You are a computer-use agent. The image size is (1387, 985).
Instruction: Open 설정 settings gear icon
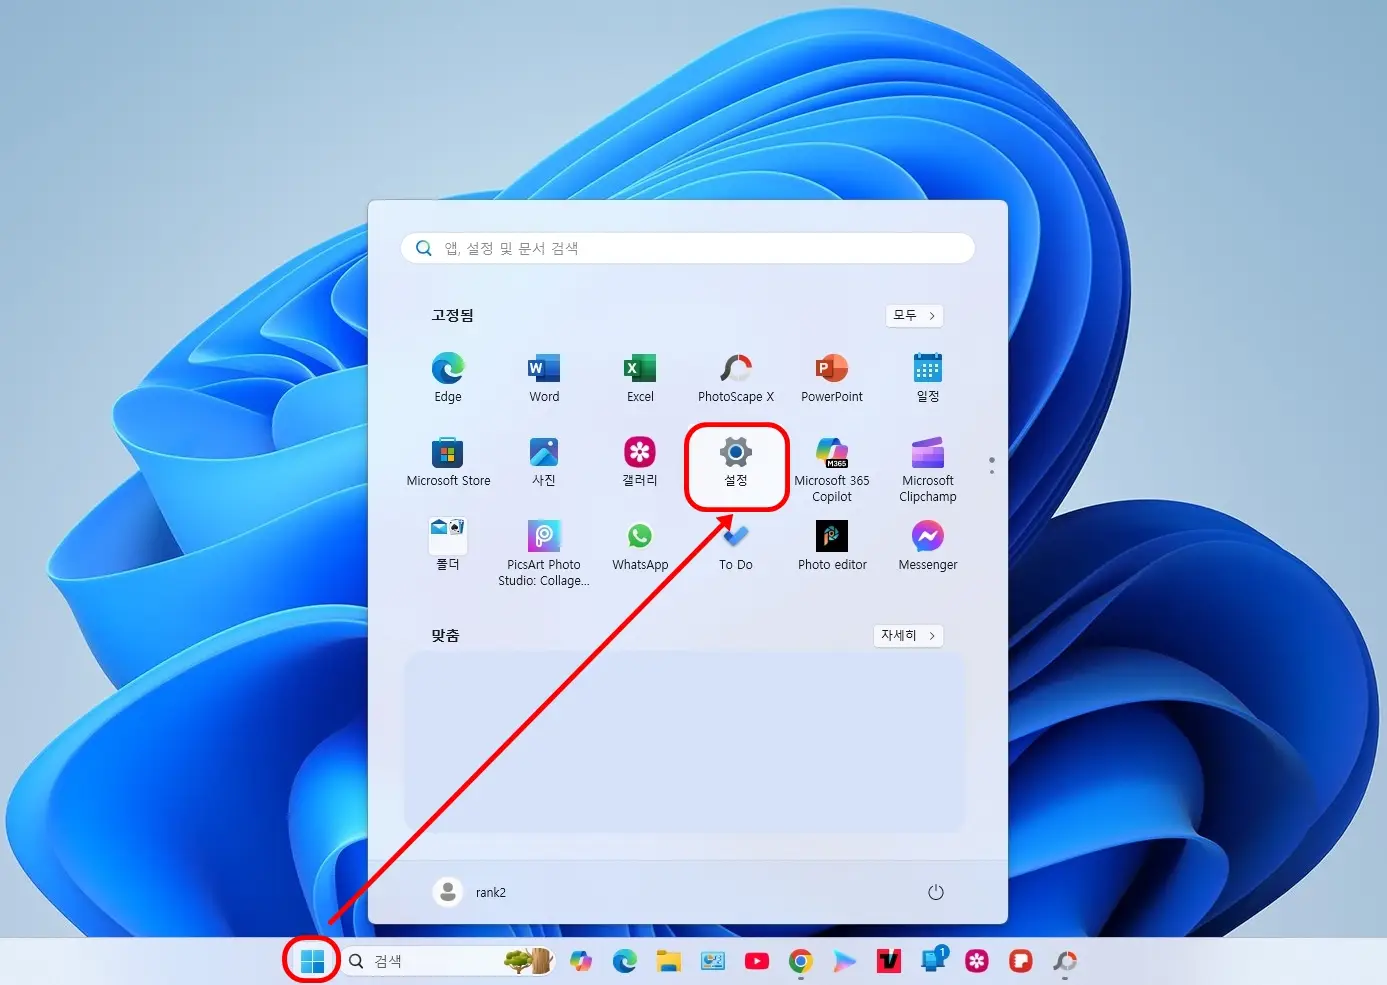736,462
